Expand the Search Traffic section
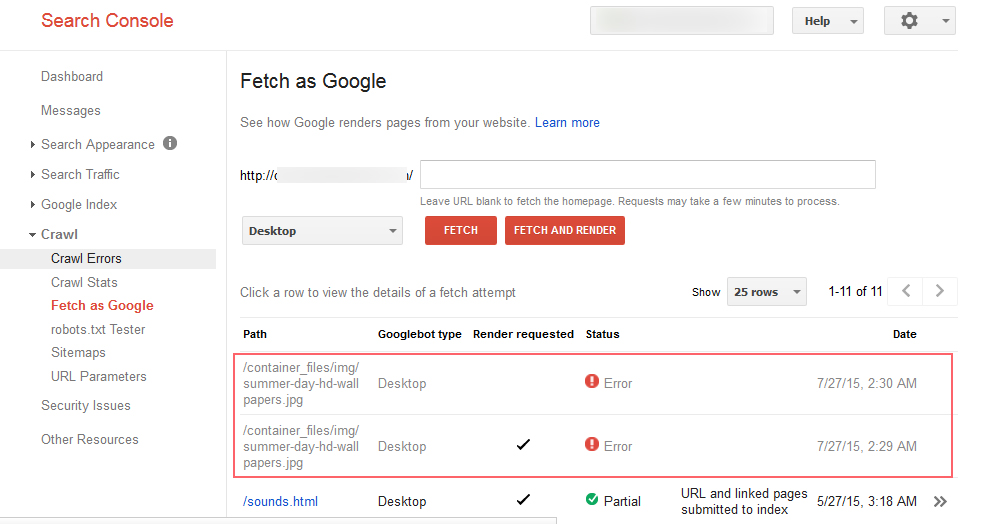The width and height of the screenshot is (1000, 524). (80, 174)
